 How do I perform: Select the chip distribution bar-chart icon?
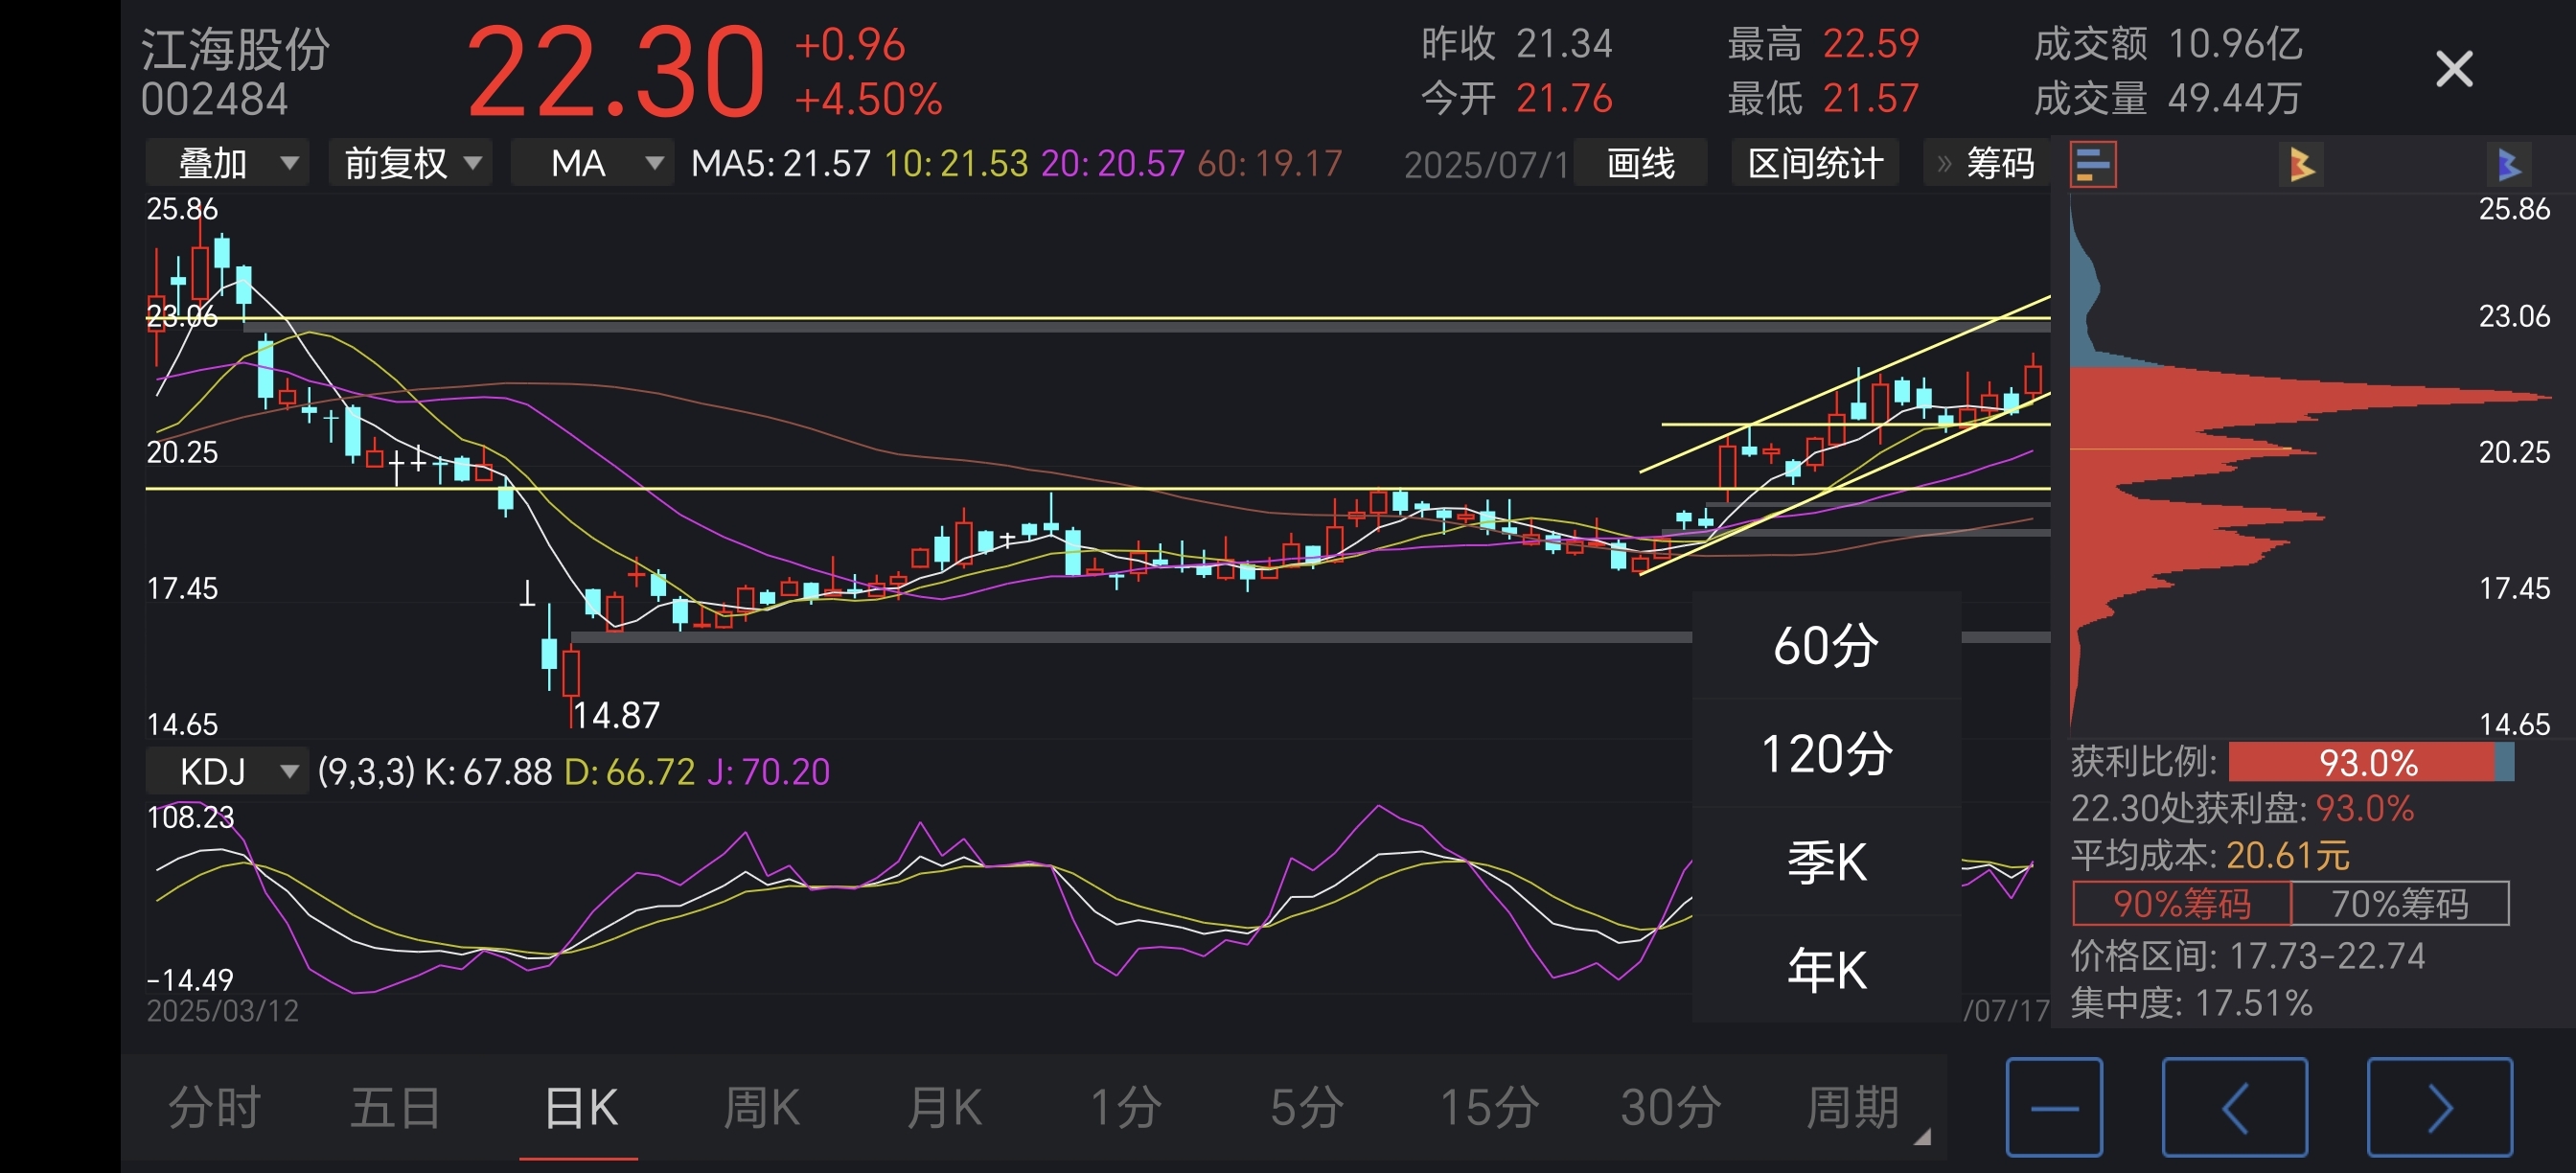[x=2093, y=164]
